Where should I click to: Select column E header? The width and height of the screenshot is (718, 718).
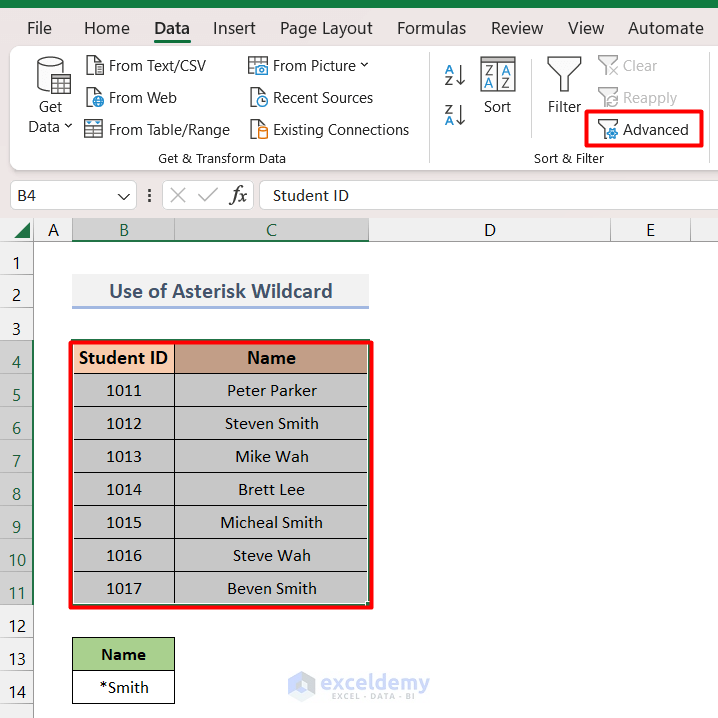pyautogui.click(x=650, y=230)
